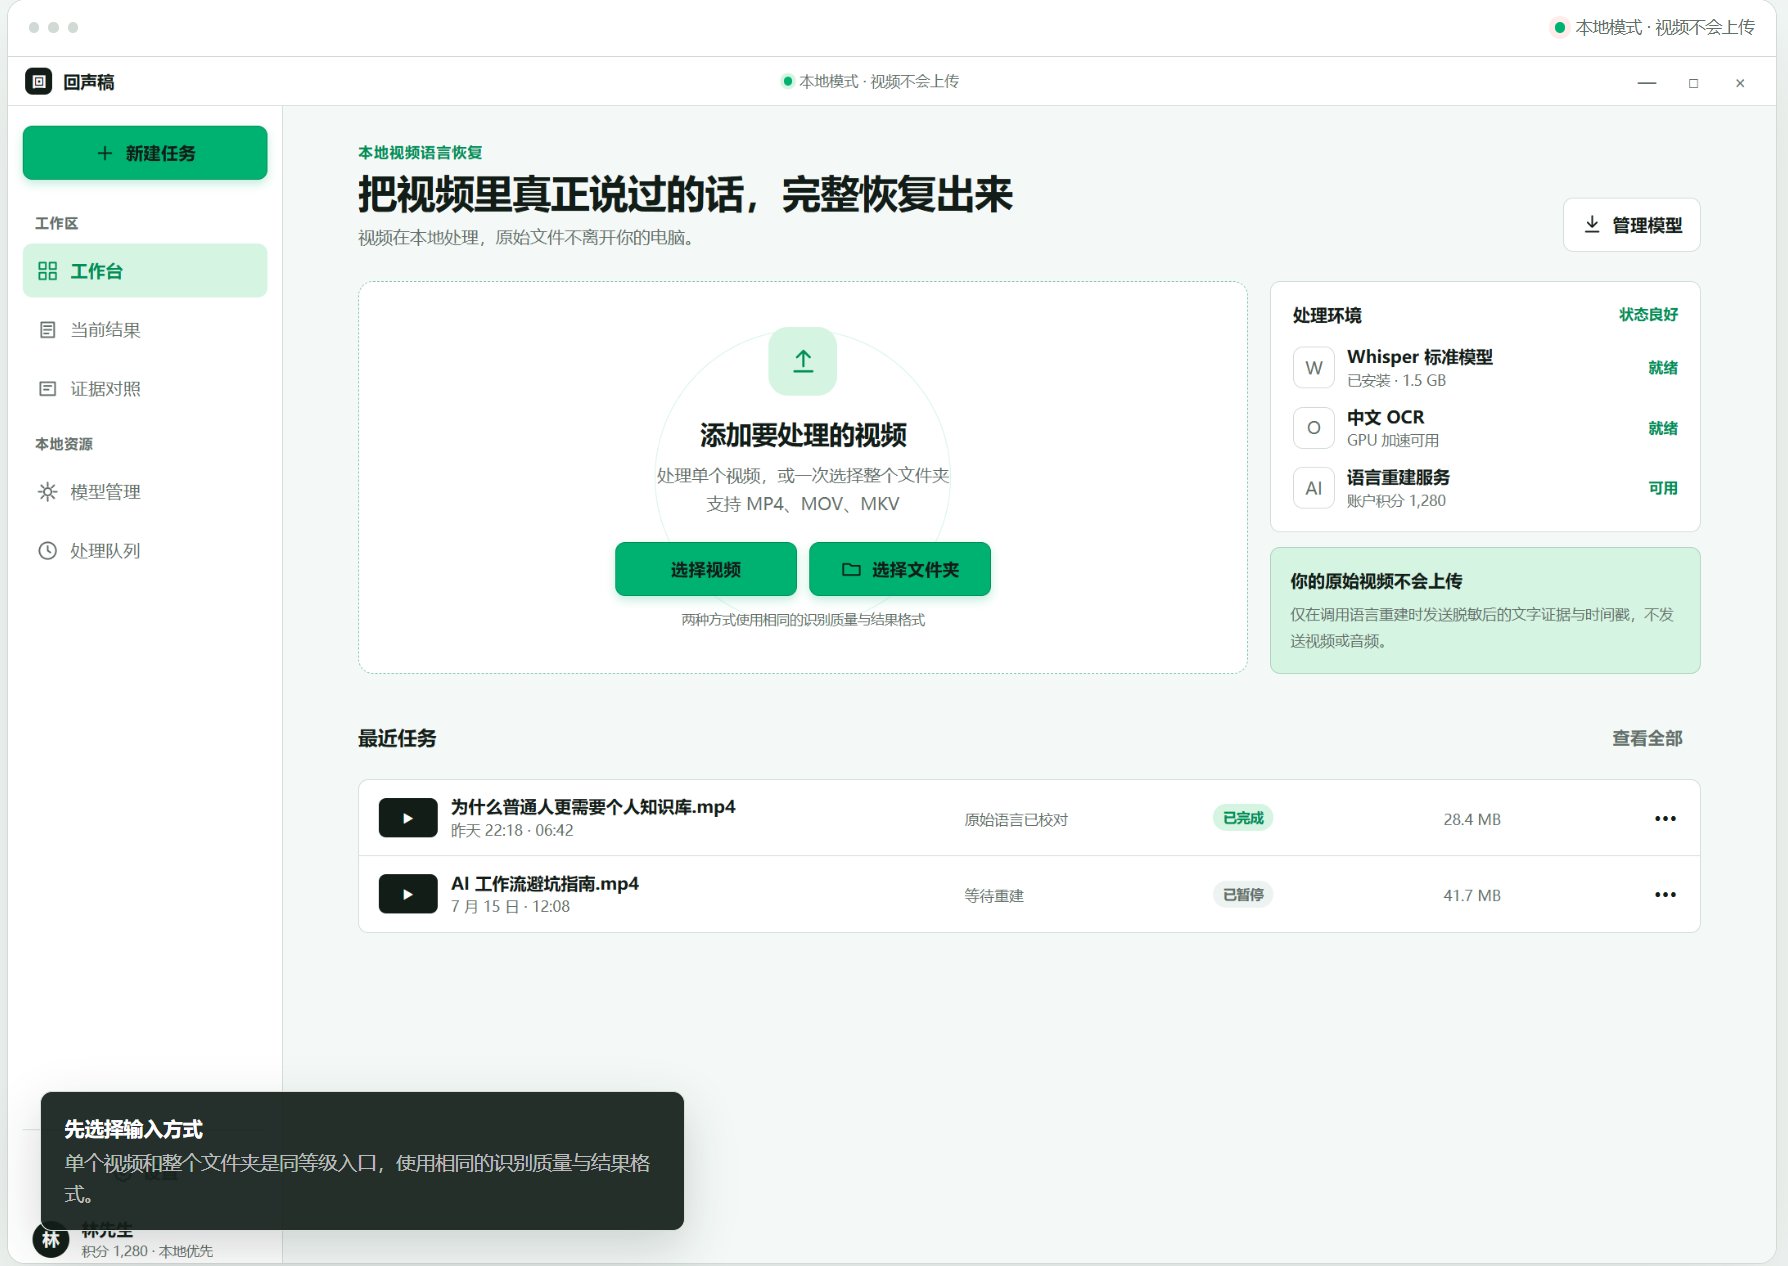Open more options for AI 工作流避坑指南.mp4

1665,894
